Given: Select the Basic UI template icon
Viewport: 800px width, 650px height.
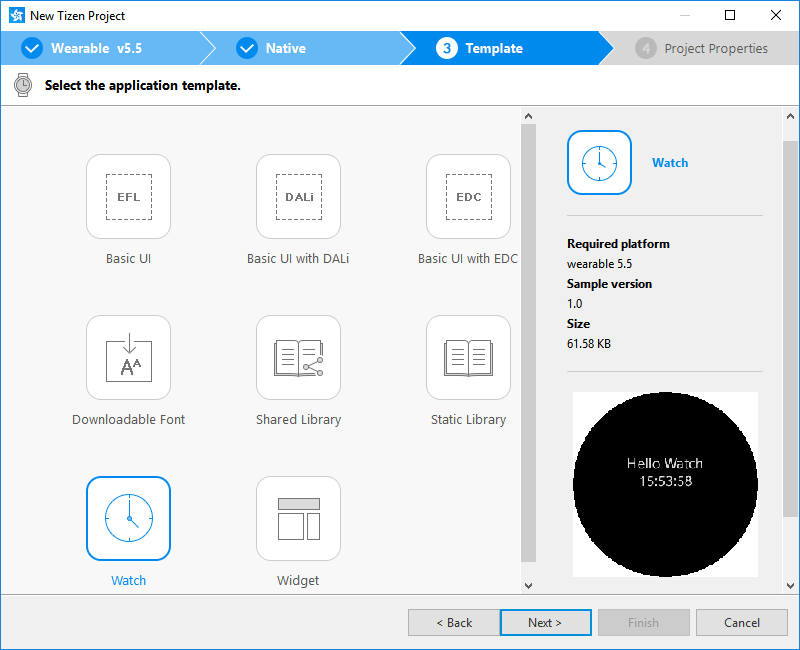Looking at the screenshot, I should [x=128, y=196].
